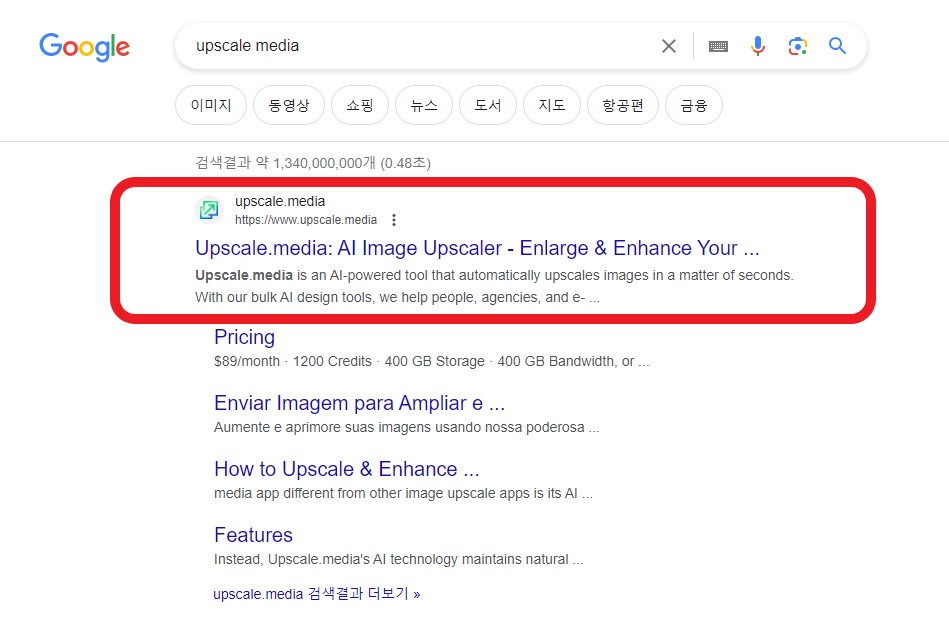Select the 이미지 filter chip

pos(211,105)
